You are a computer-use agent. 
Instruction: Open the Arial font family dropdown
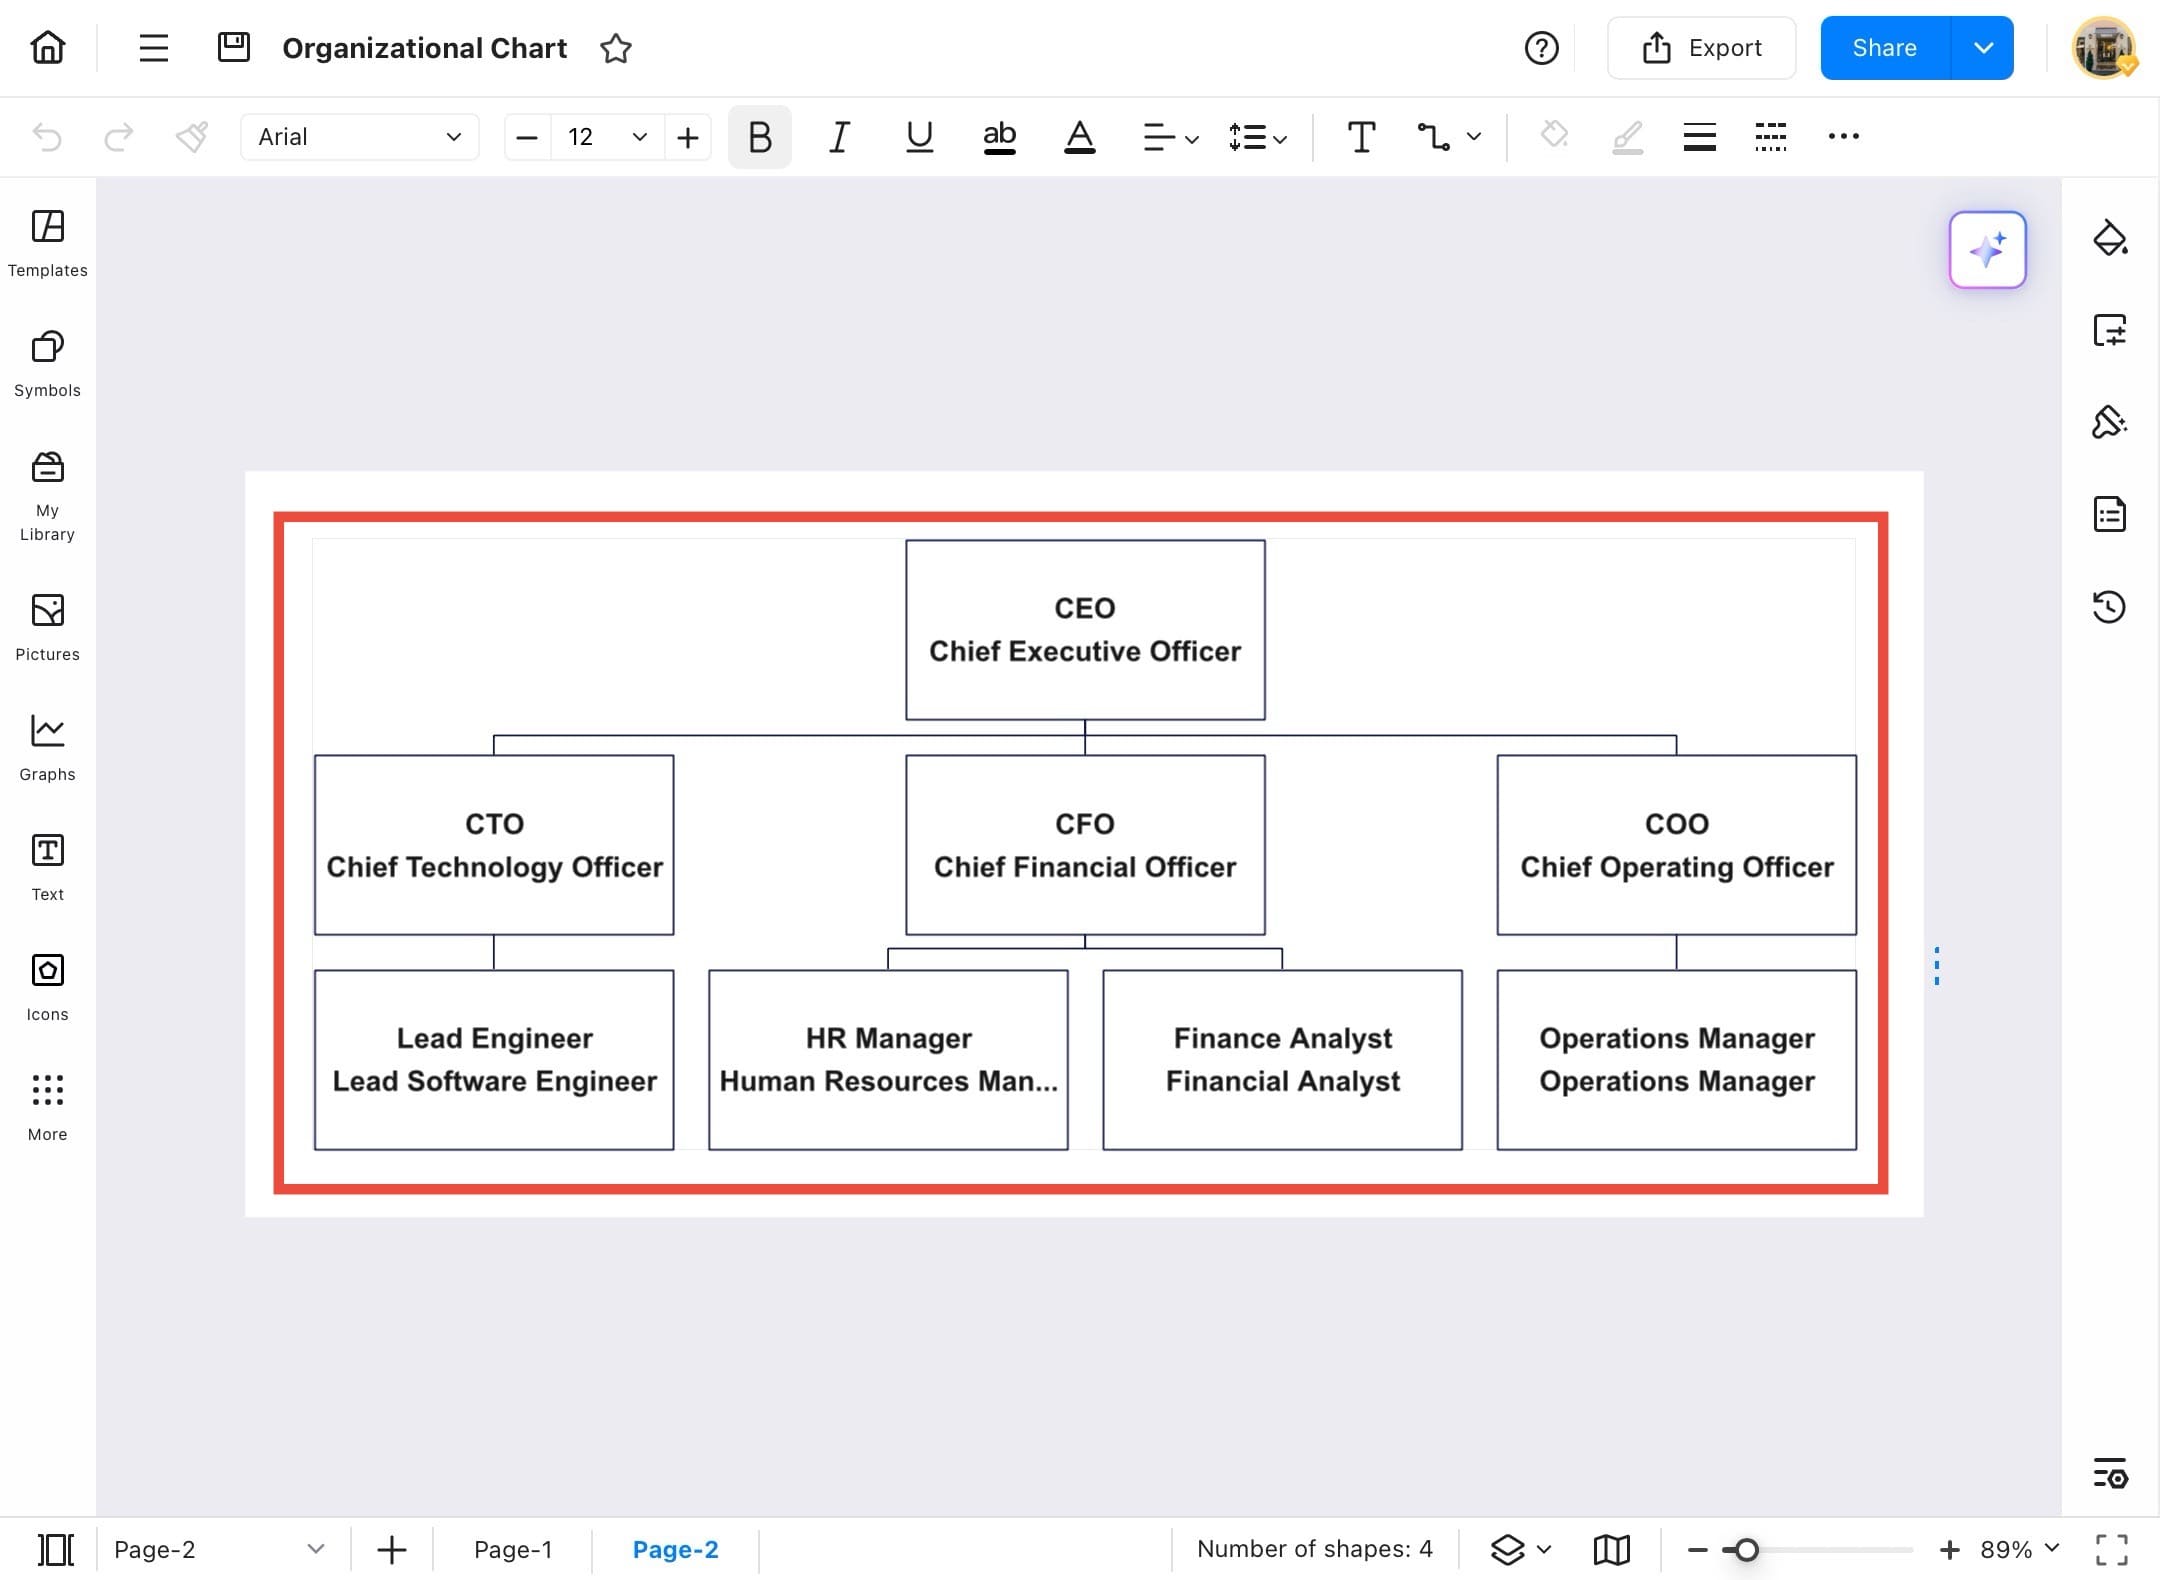[x=358, y=137]
